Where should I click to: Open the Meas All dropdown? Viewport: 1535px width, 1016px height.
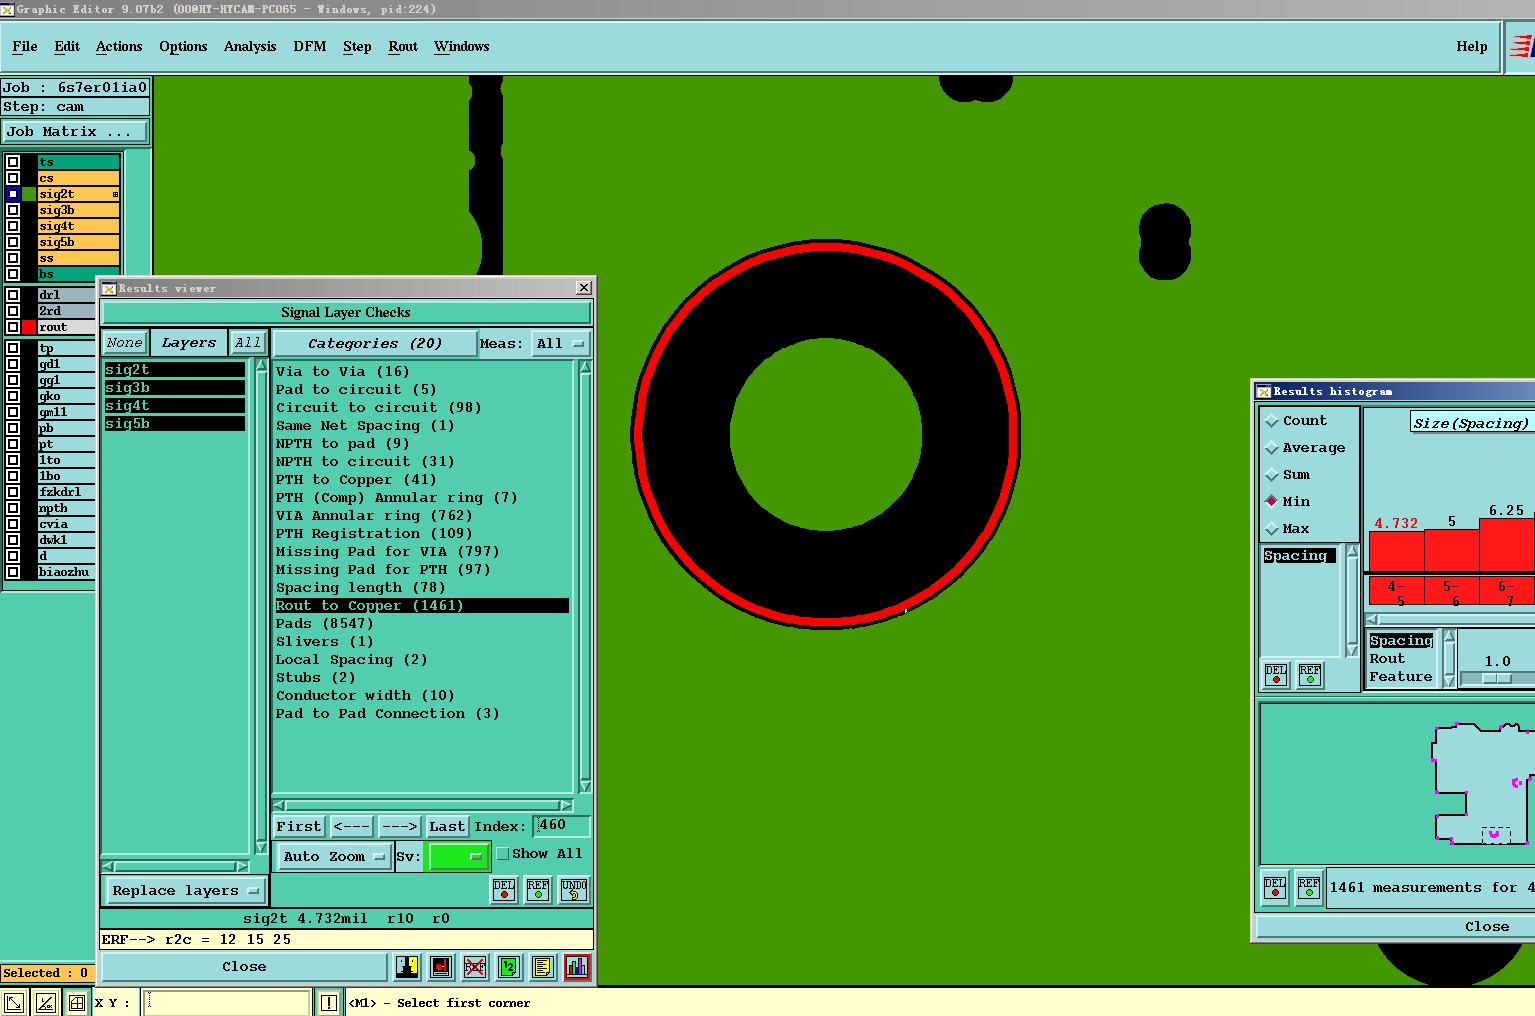click(560, 343)
